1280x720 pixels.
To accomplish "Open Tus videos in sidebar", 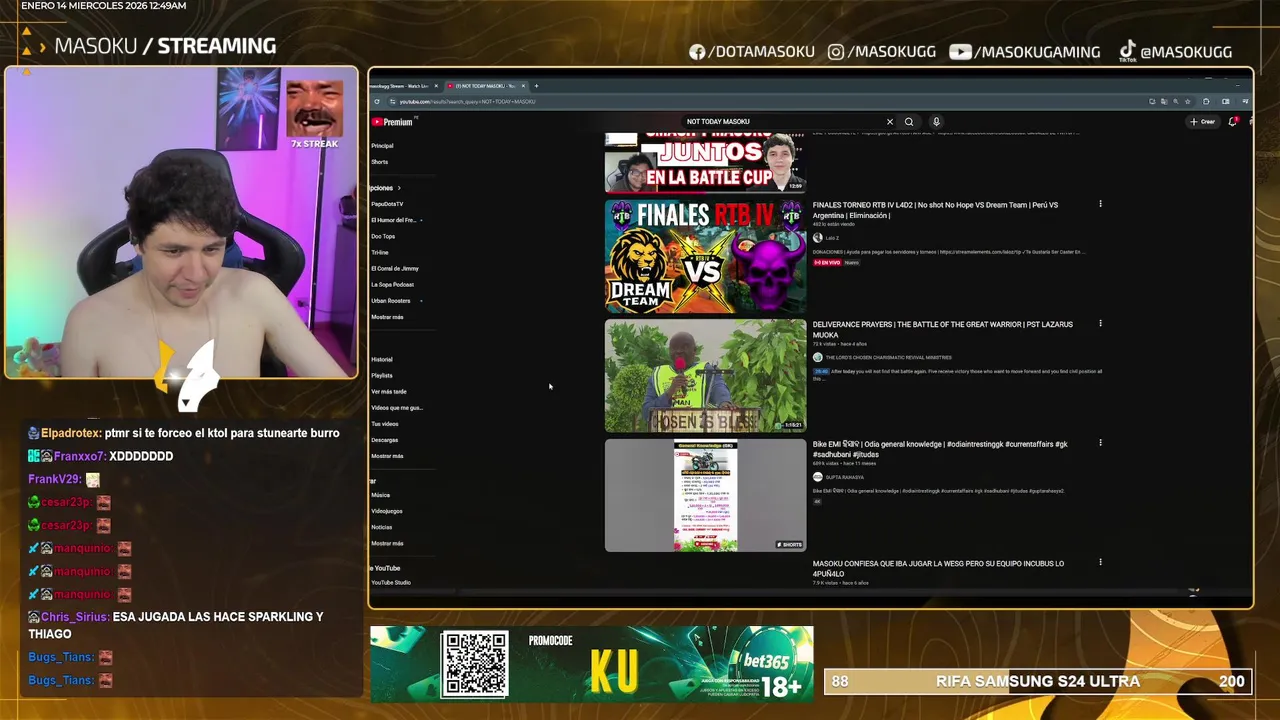I will coord(385,424).
